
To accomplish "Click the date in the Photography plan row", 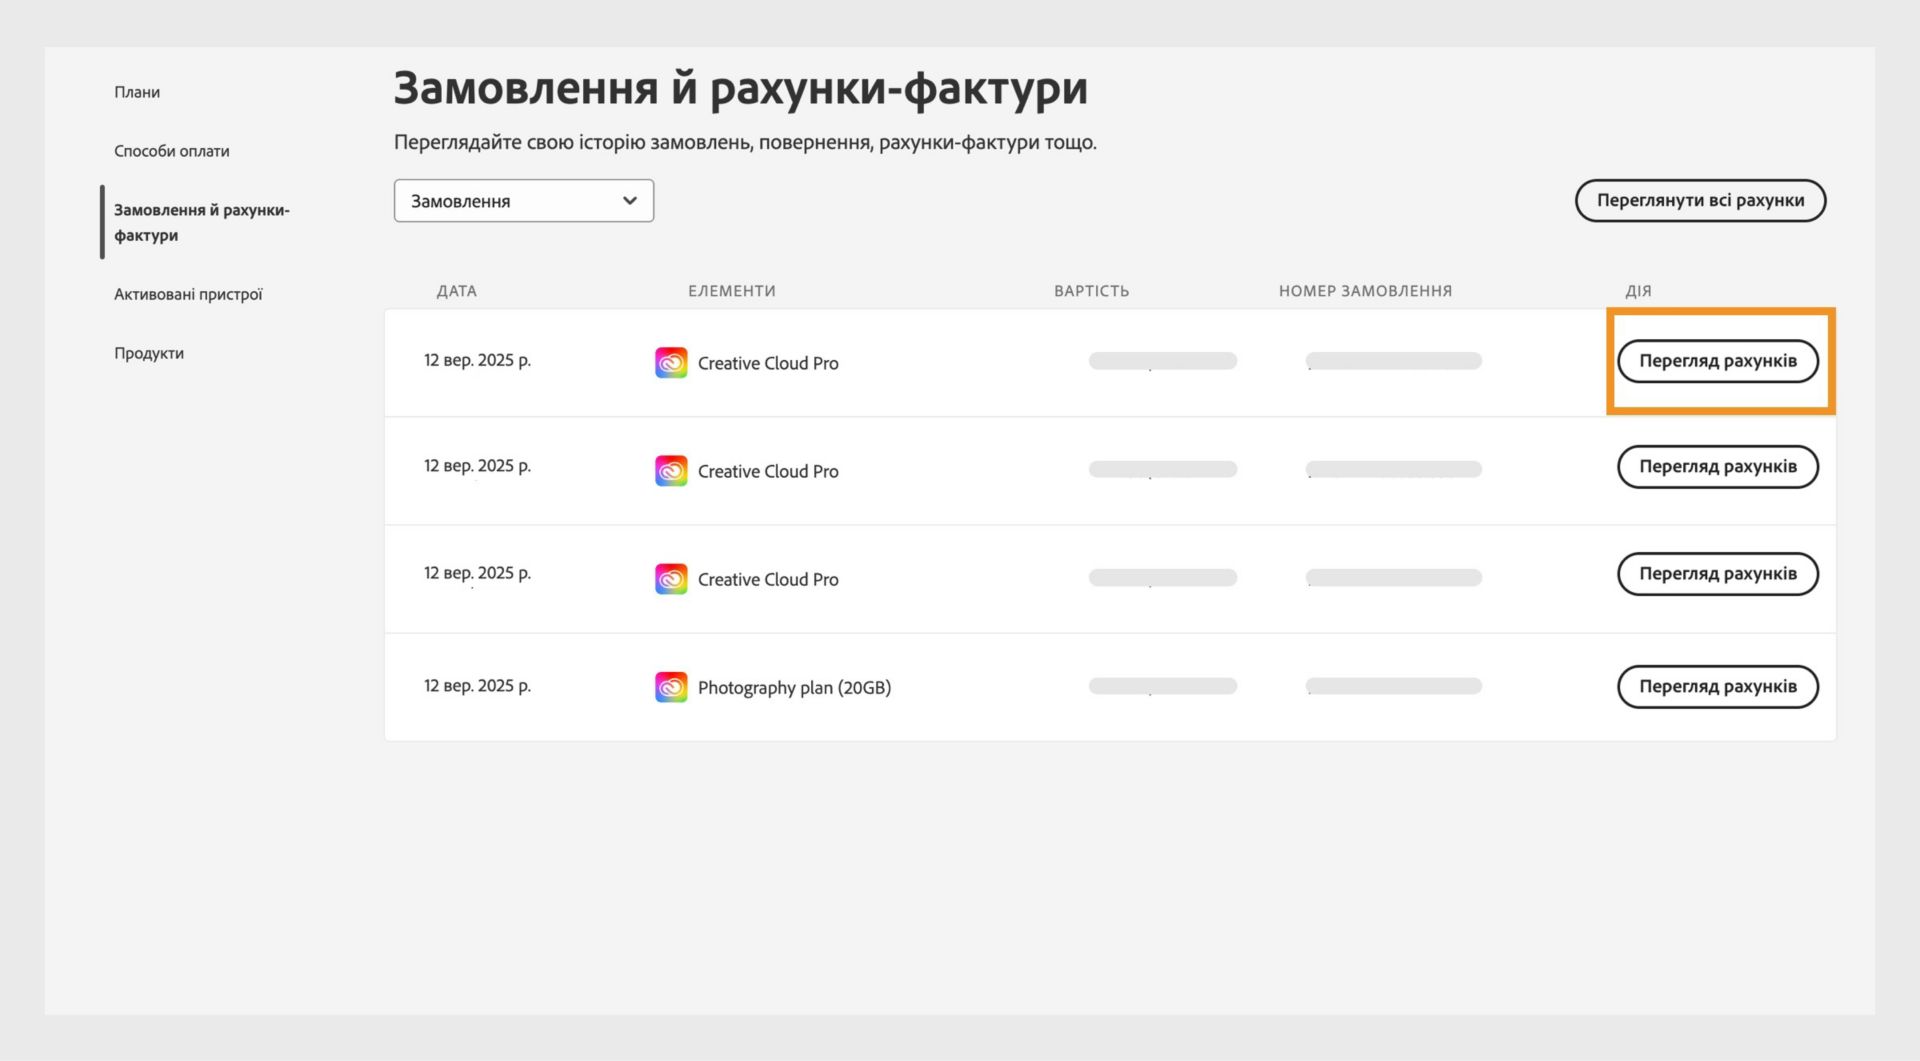I will 477,686.
